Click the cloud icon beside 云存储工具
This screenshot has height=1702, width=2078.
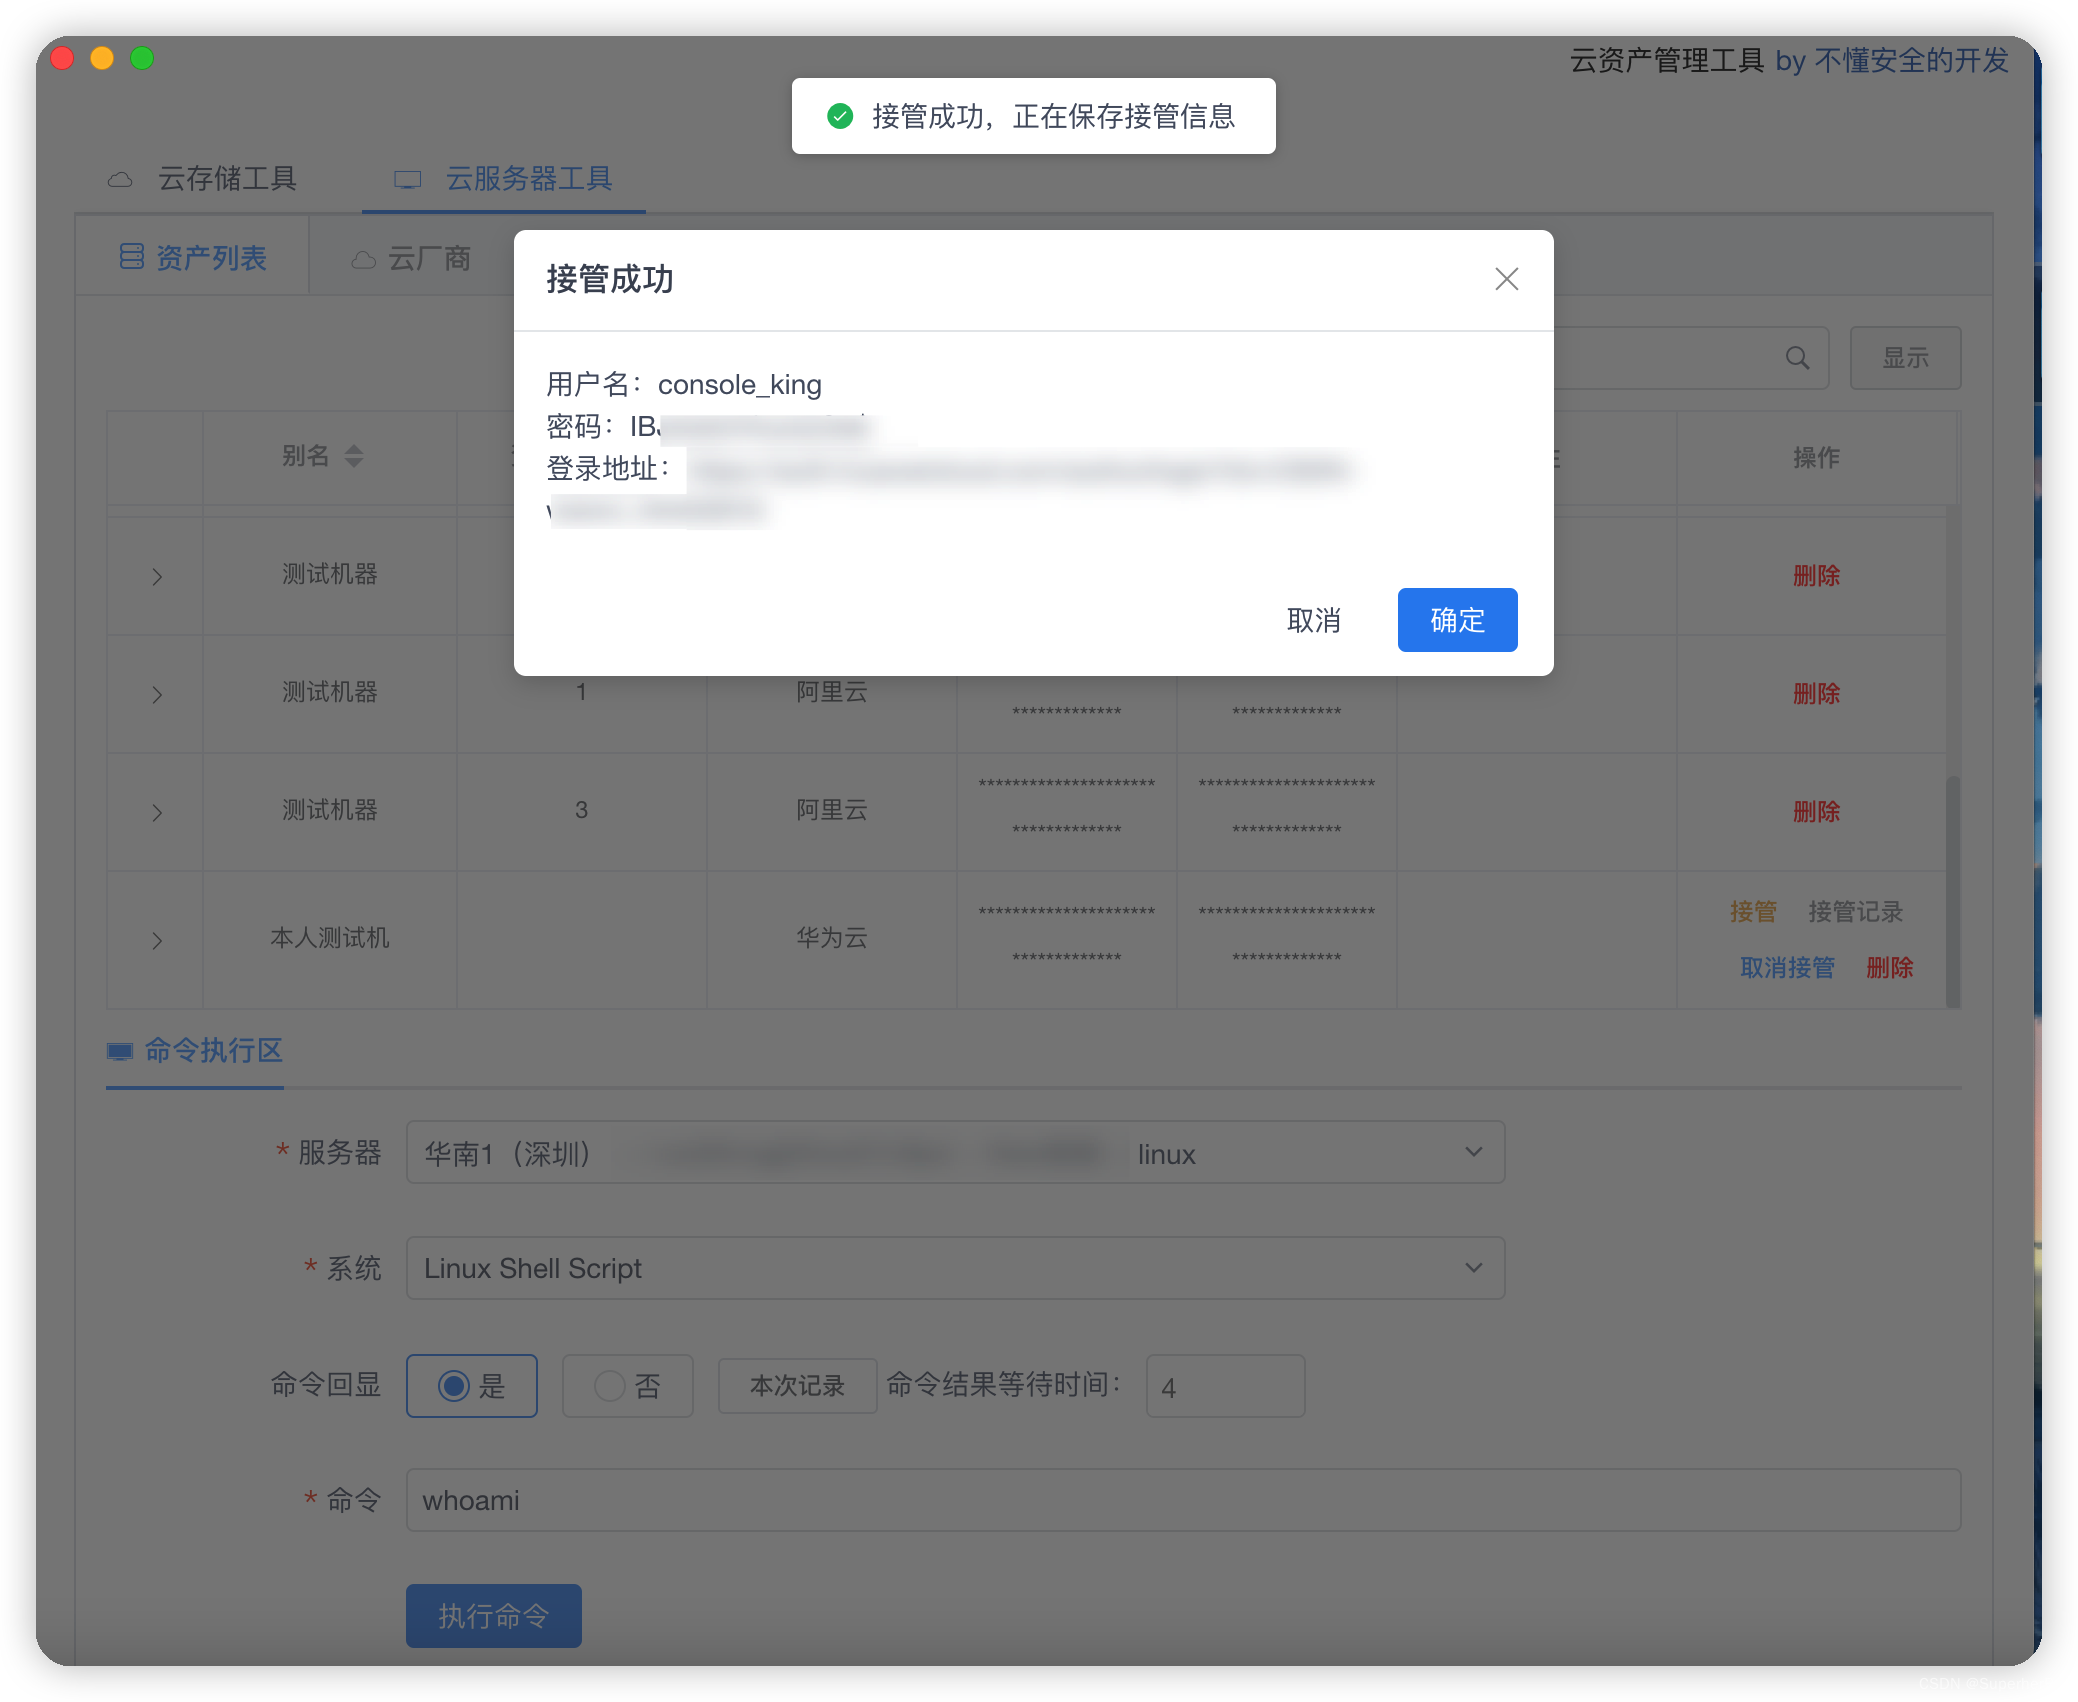(x=122, y=178)
